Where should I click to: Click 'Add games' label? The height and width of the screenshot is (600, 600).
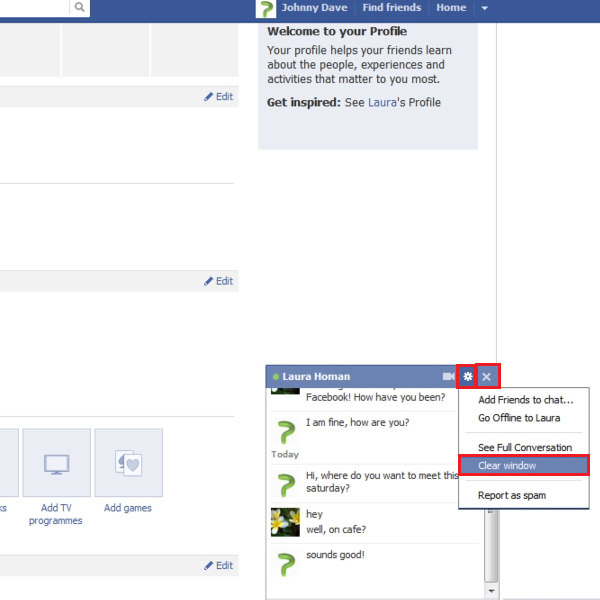pos(128,508)
